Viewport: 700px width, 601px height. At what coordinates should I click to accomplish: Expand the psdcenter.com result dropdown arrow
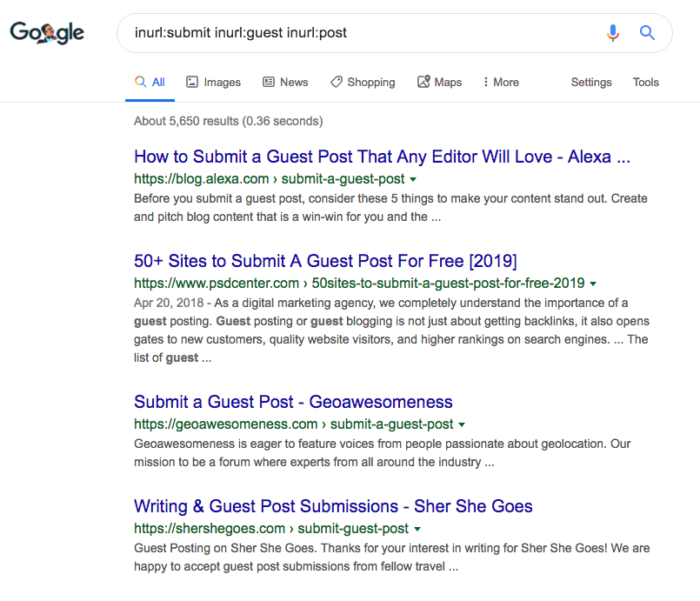[x=593, y=284]
